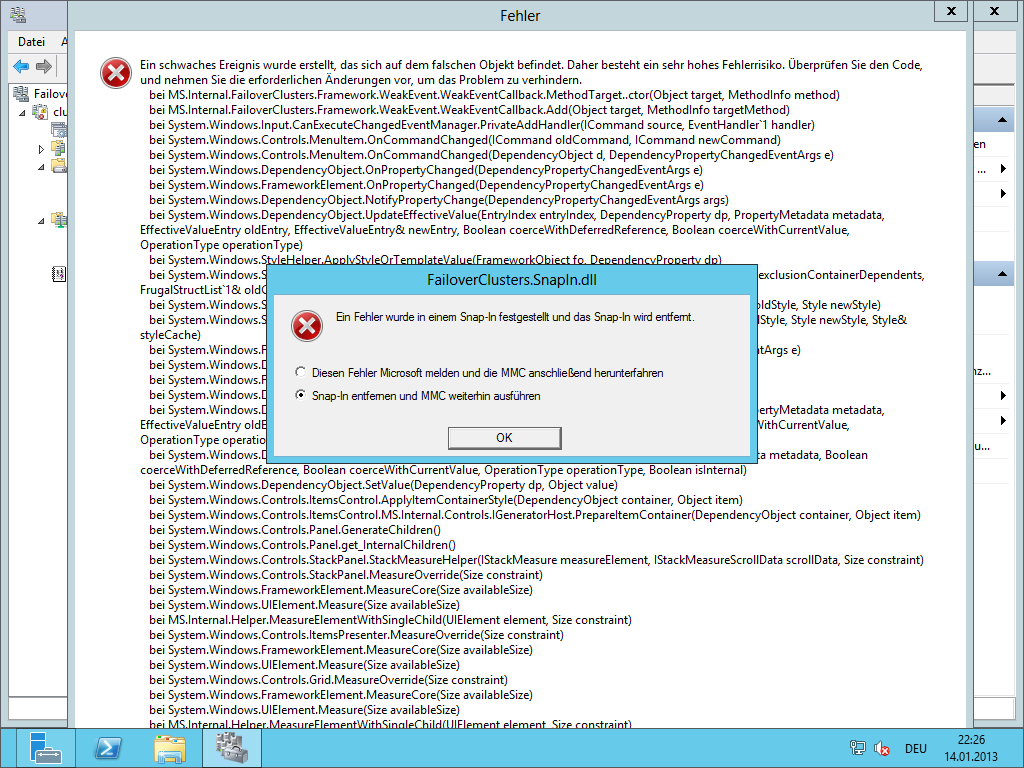The image size is (1024, 768).
Task: Collapse the Storage folder tree arrow
Action: [x=41, y=167]
